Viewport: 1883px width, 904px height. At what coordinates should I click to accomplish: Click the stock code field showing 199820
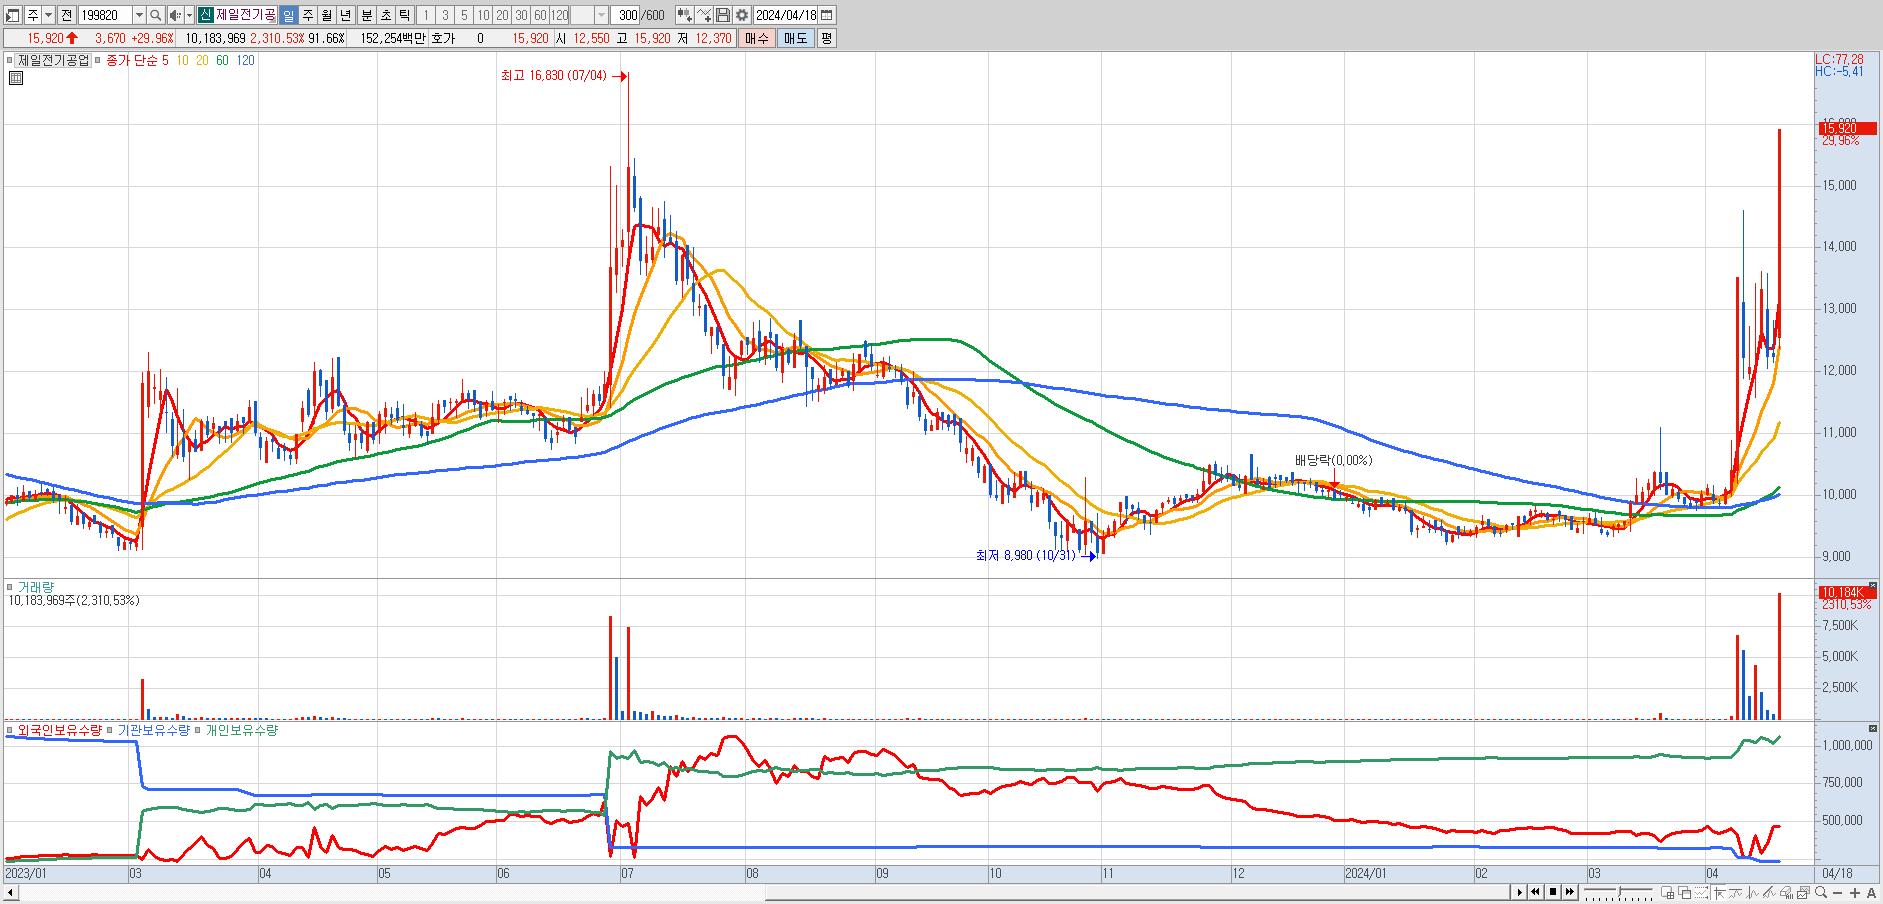point(105,15)
